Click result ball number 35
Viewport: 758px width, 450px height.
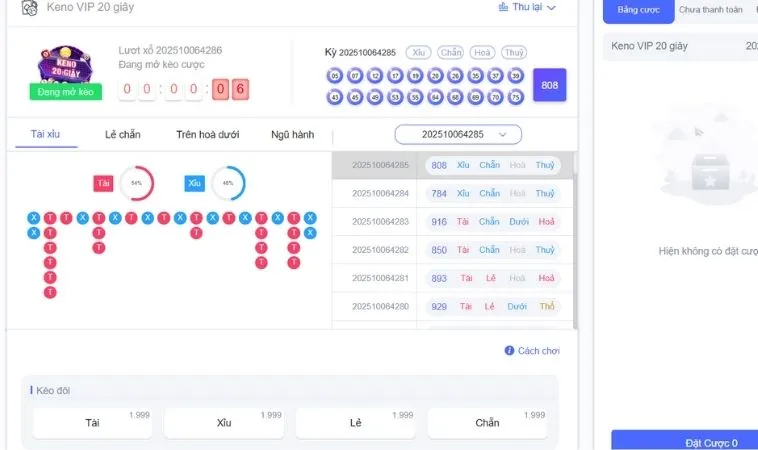click(x=476, y=76)
